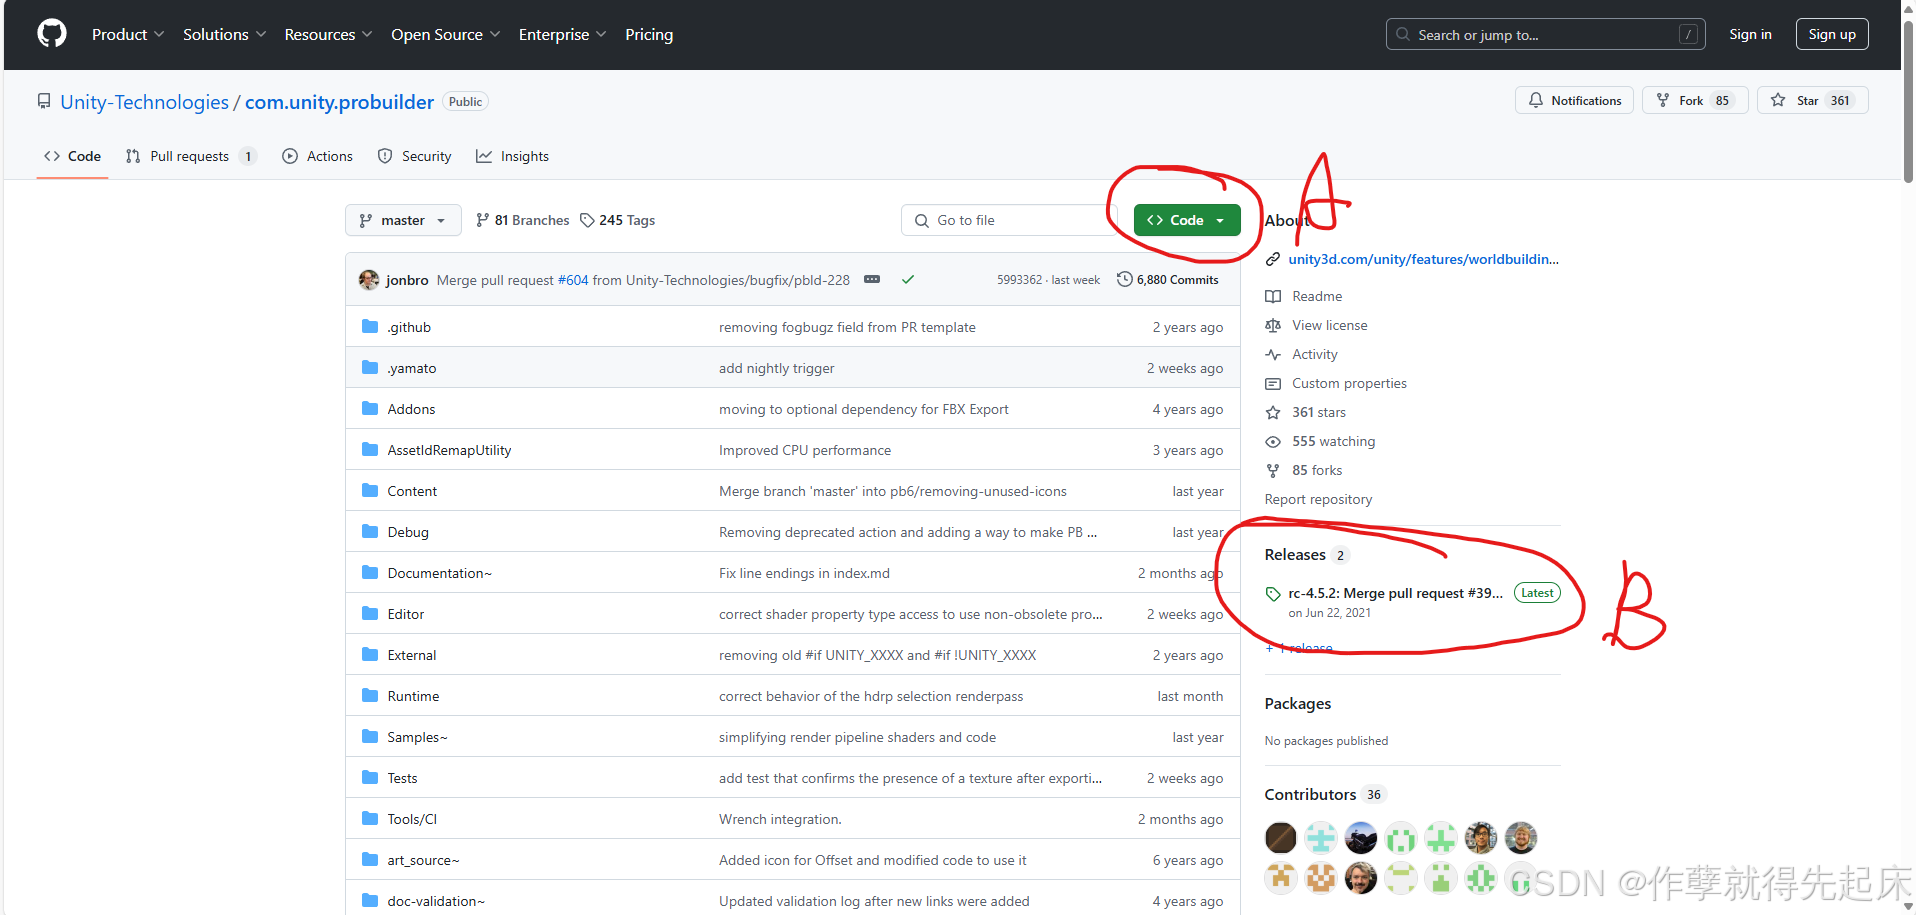Expand the Open Source menu
Screen dimensions: 1916x915
pos(445,34)
